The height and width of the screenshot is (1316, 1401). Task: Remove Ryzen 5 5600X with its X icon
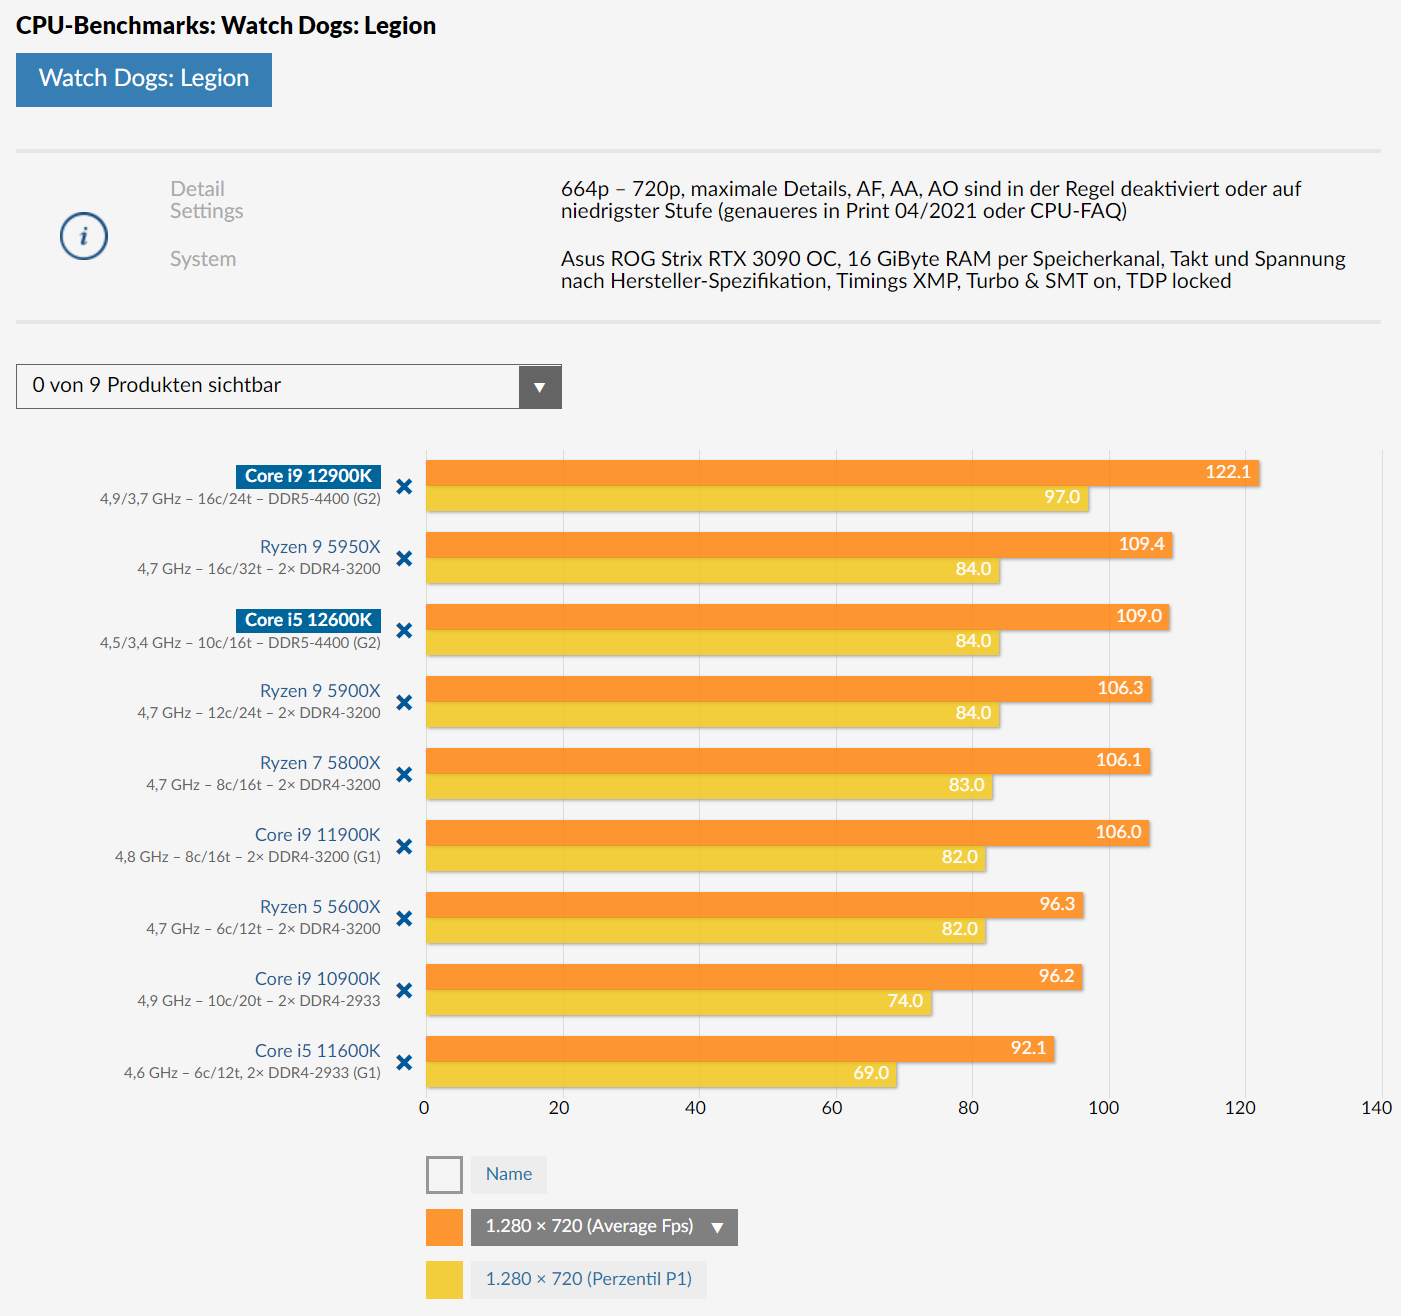click(x=404, y=918)
